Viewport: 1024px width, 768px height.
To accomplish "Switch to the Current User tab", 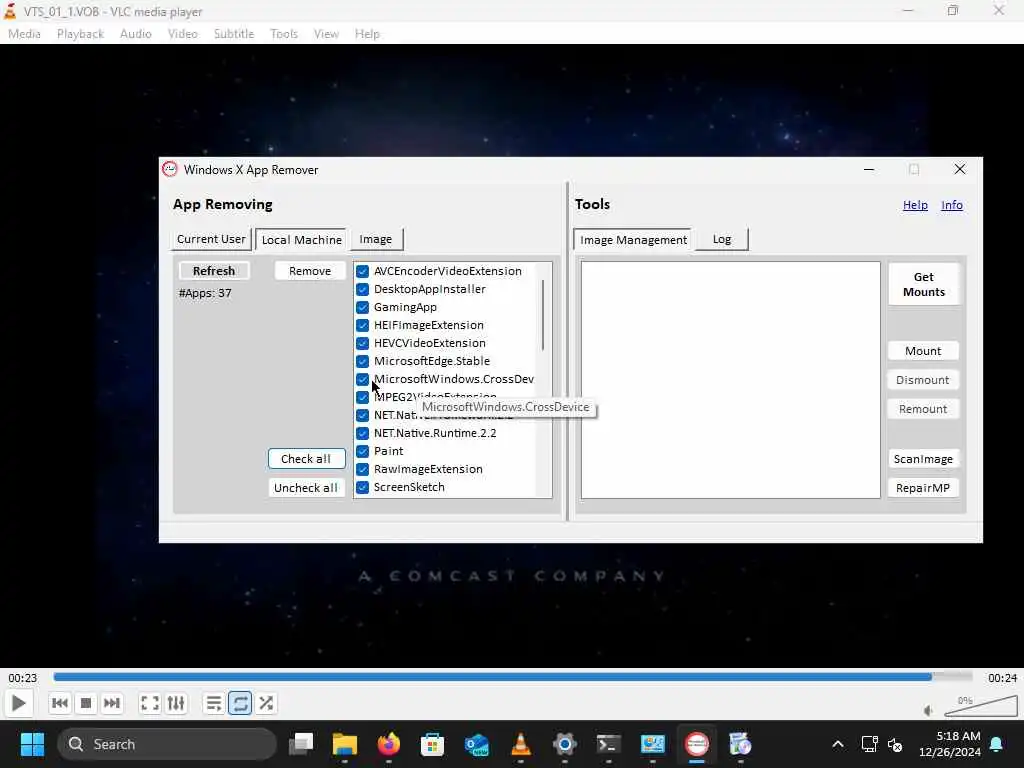I will pyautogui.click(x=211, y=239).
